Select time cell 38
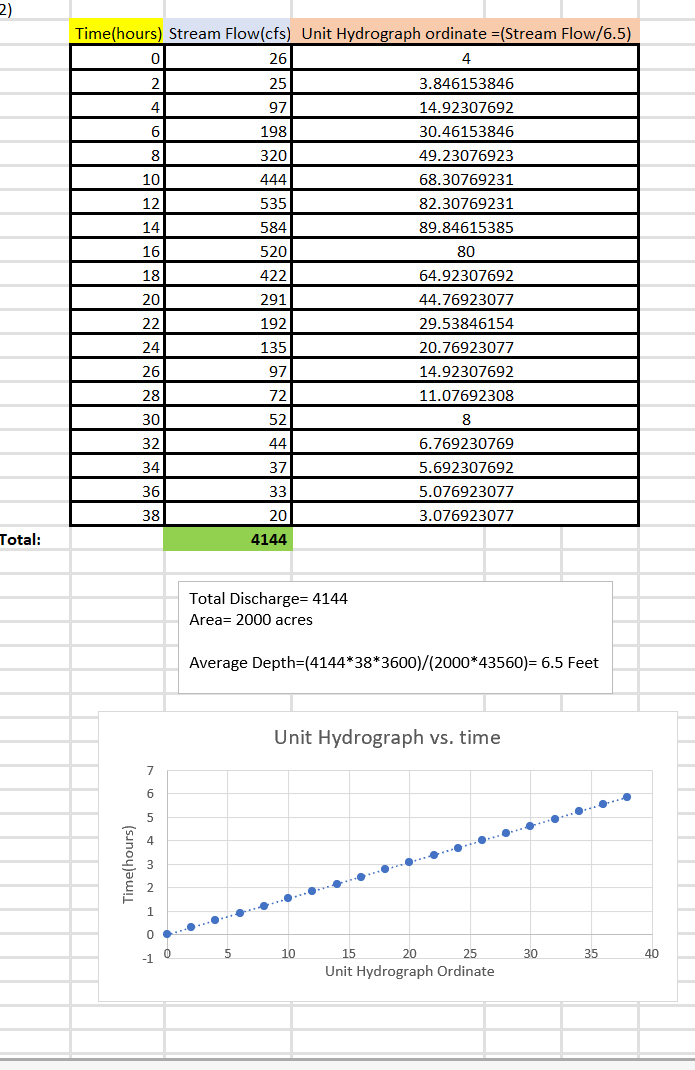695x1070 pixels. [x=117, y=515]
